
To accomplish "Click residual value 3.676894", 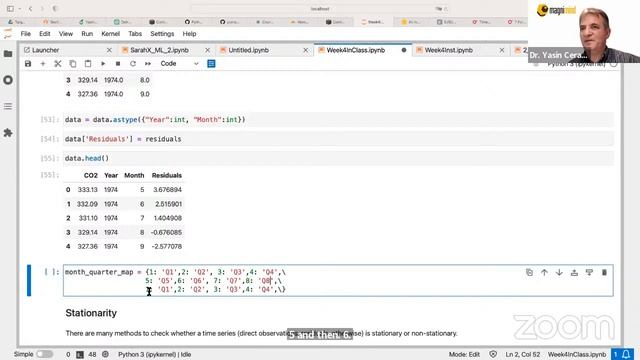I will 167,190.
